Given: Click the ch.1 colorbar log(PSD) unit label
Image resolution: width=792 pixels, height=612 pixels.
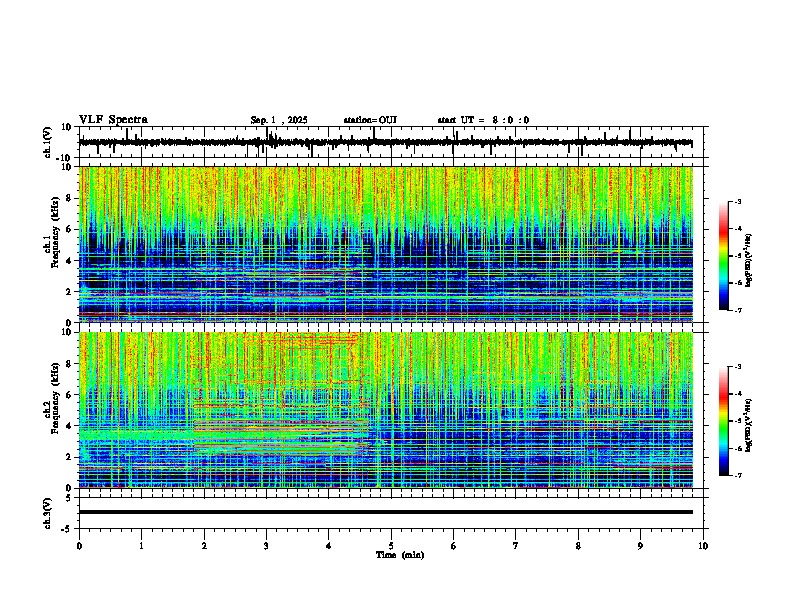Looking at the screenshot, I should pyautogui.click(x=749, y=261).
